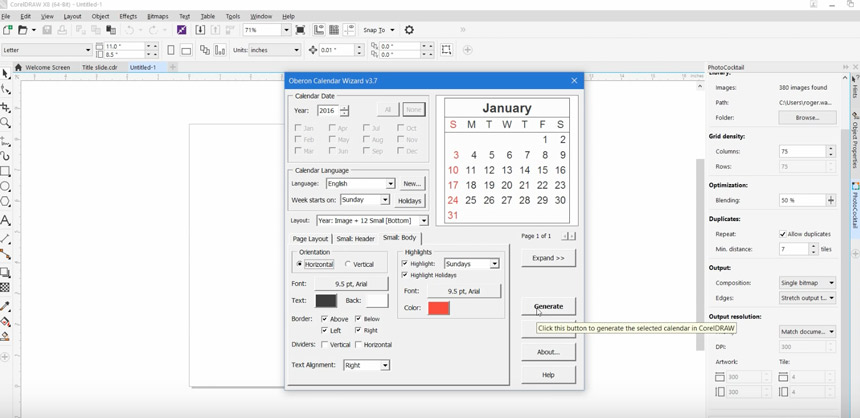Switch to Small: Header tab
The height and width of the screenshot is (418, 860).
(x=355, y=239)
